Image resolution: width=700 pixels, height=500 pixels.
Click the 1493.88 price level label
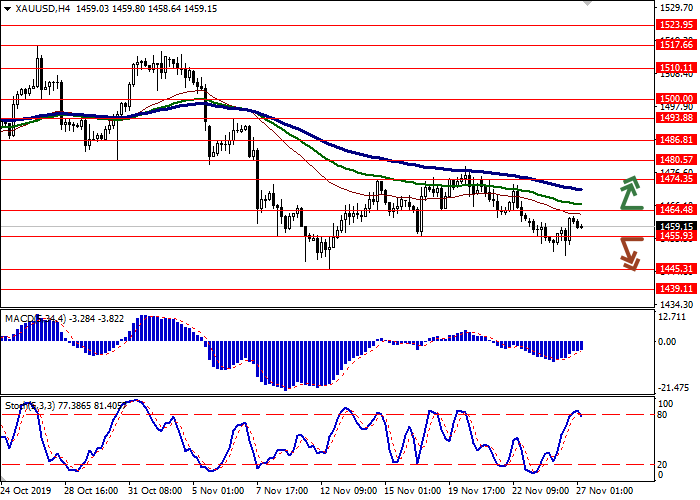pyautogui.click(x=677, y=117)
